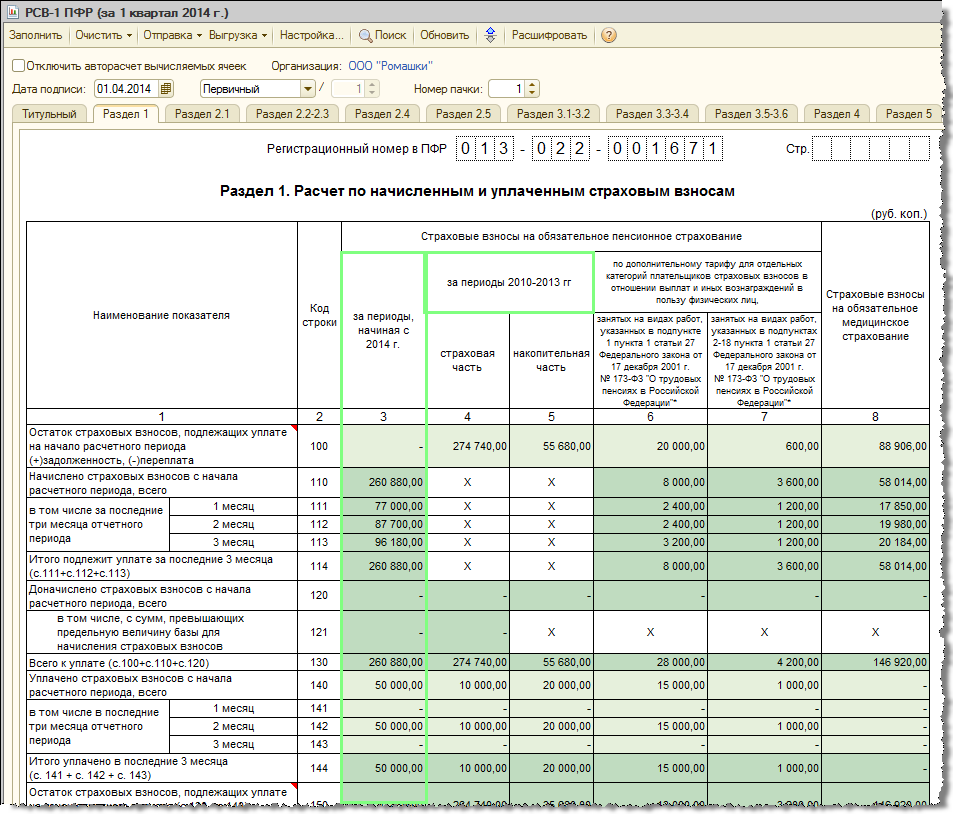The image size is (953, 814).
Task: Expand the Первичный report type combo box
Action: click(x=308, y=89)
